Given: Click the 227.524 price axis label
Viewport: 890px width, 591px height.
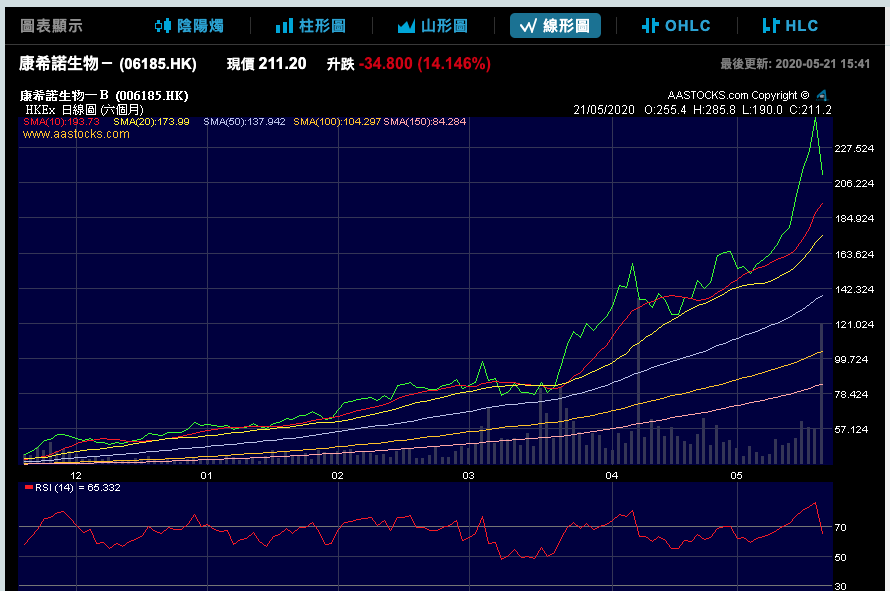Looking at the screenshot, I should click(x=854, y=149).
